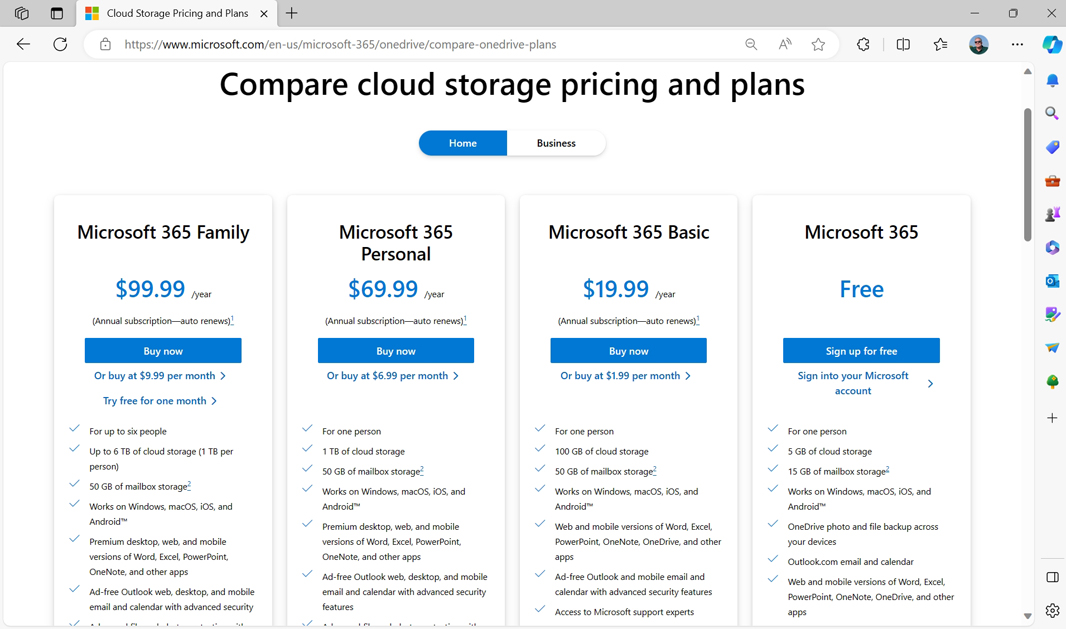1066x629 pixels.
Task: Open the Zoom magnifier in address bar
Action: (751, 44)
